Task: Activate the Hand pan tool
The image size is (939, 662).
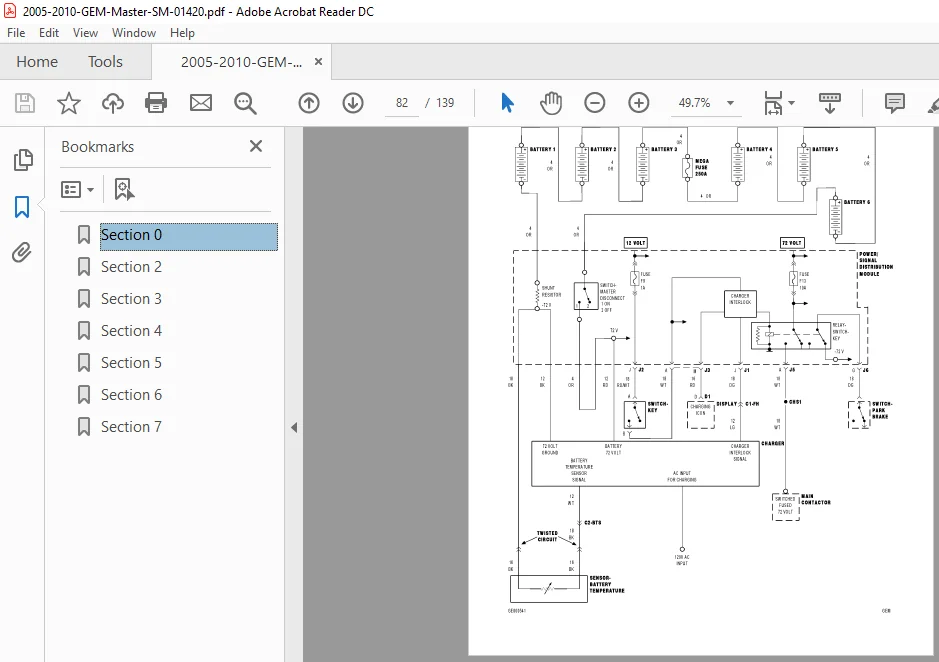Action: tap(551, 103)
